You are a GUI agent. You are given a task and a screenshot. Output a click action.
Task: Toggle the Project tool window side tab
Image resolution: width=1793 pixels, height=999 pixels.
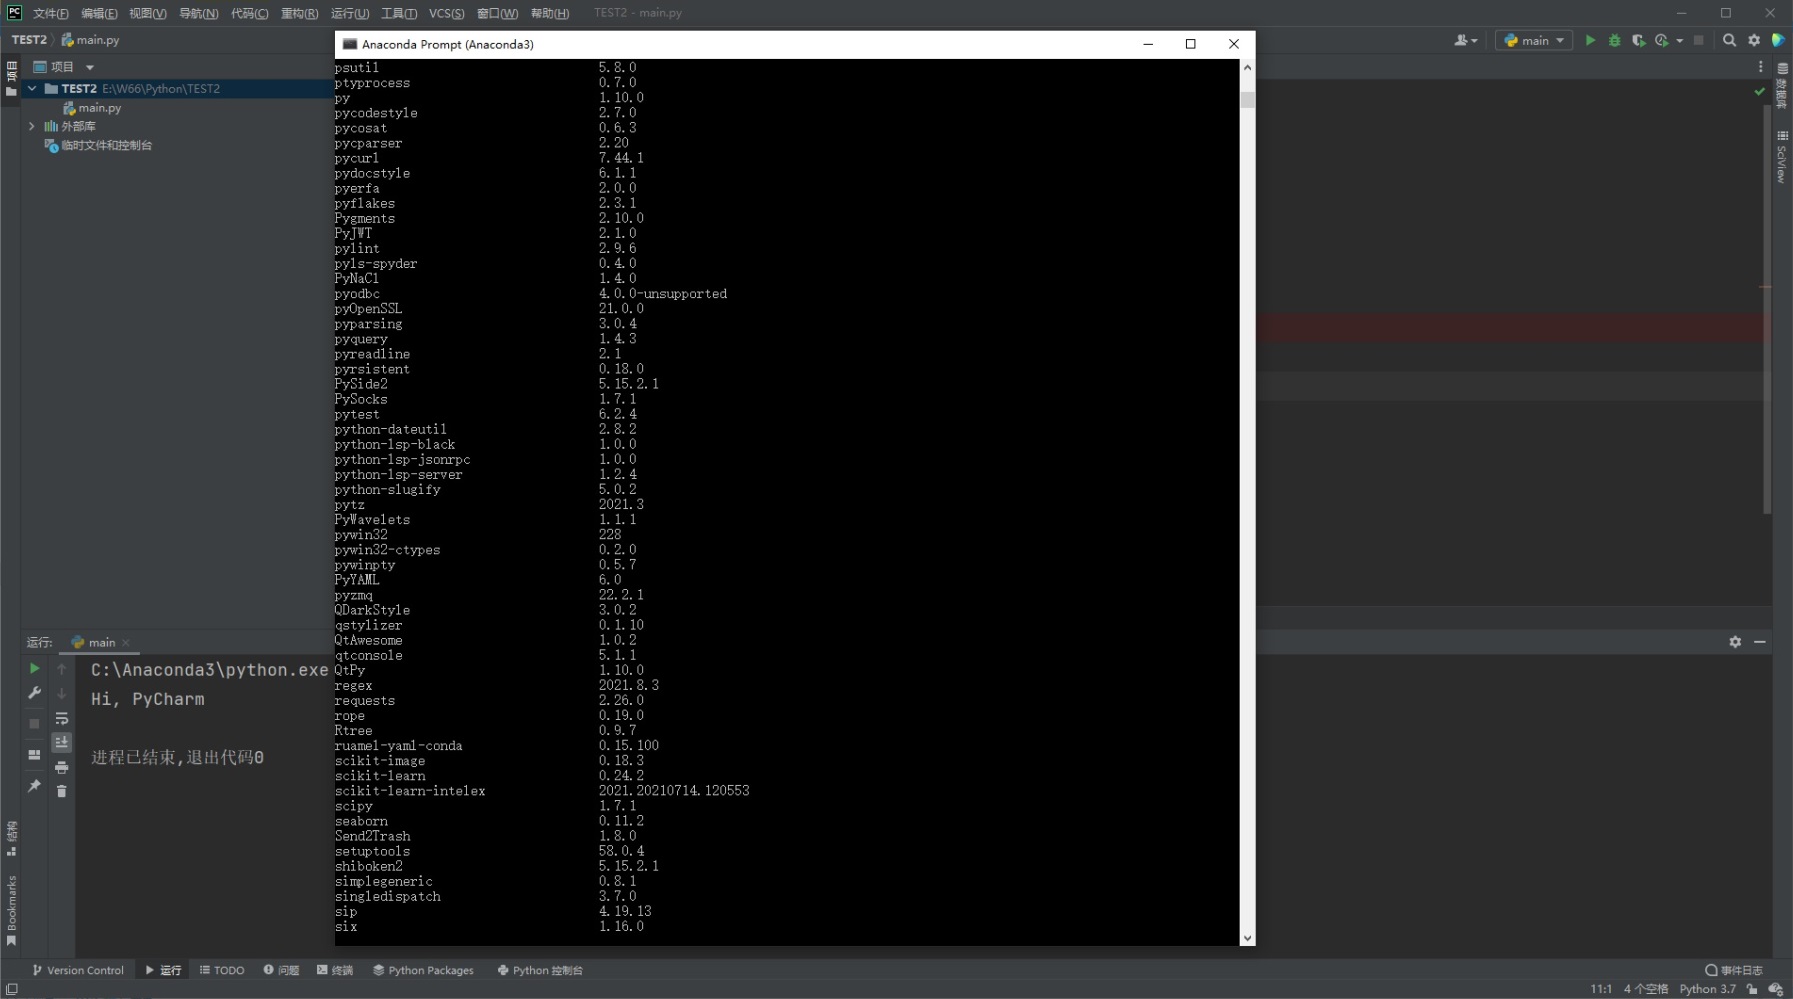pos(11,78)
